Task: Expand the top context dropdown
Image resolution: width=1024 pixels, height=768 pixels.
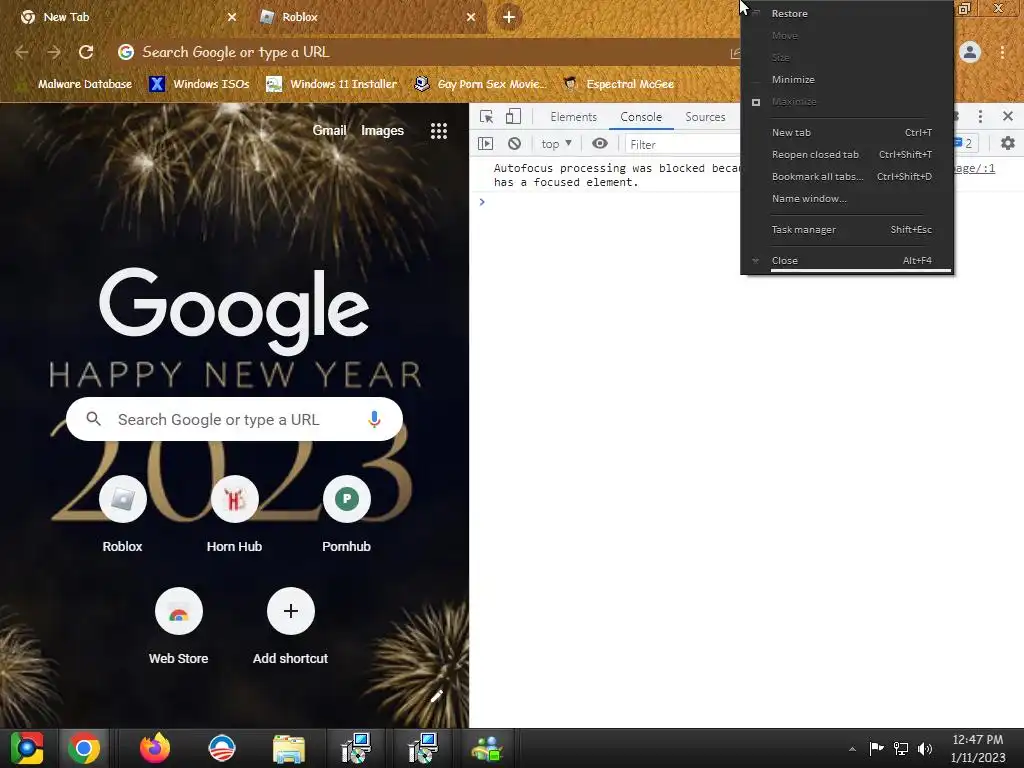Action: point(556,144)
